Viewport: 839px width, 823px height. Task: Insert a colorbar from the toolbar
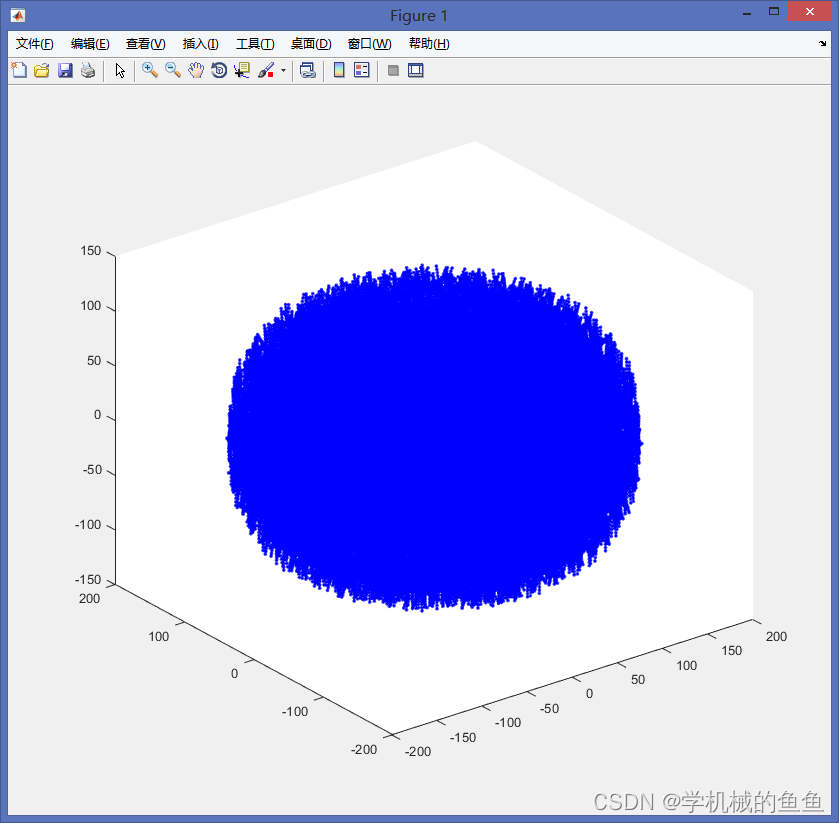click(x=339, y=70)
